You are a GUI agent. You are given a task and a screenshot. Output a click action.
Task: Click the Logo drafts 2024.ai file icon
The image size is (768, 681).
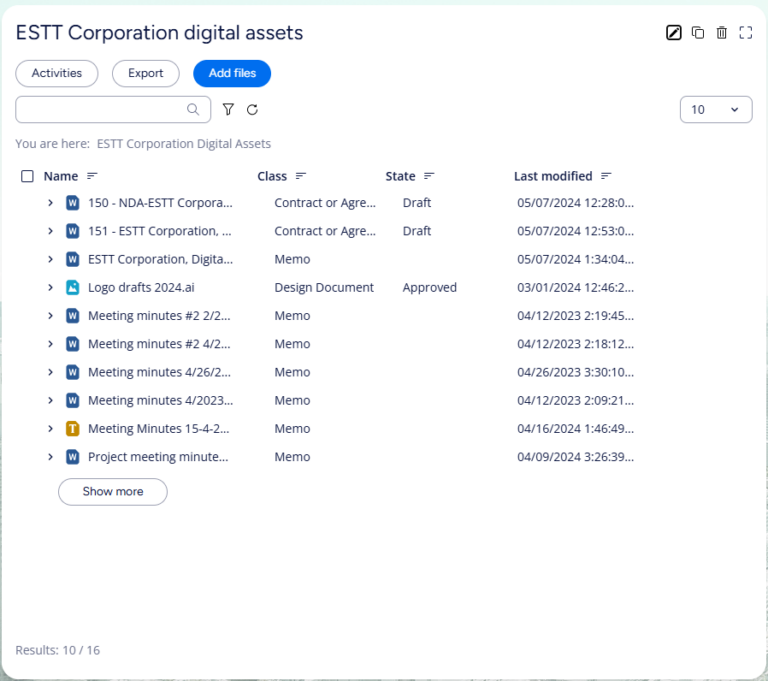[72, 288]
